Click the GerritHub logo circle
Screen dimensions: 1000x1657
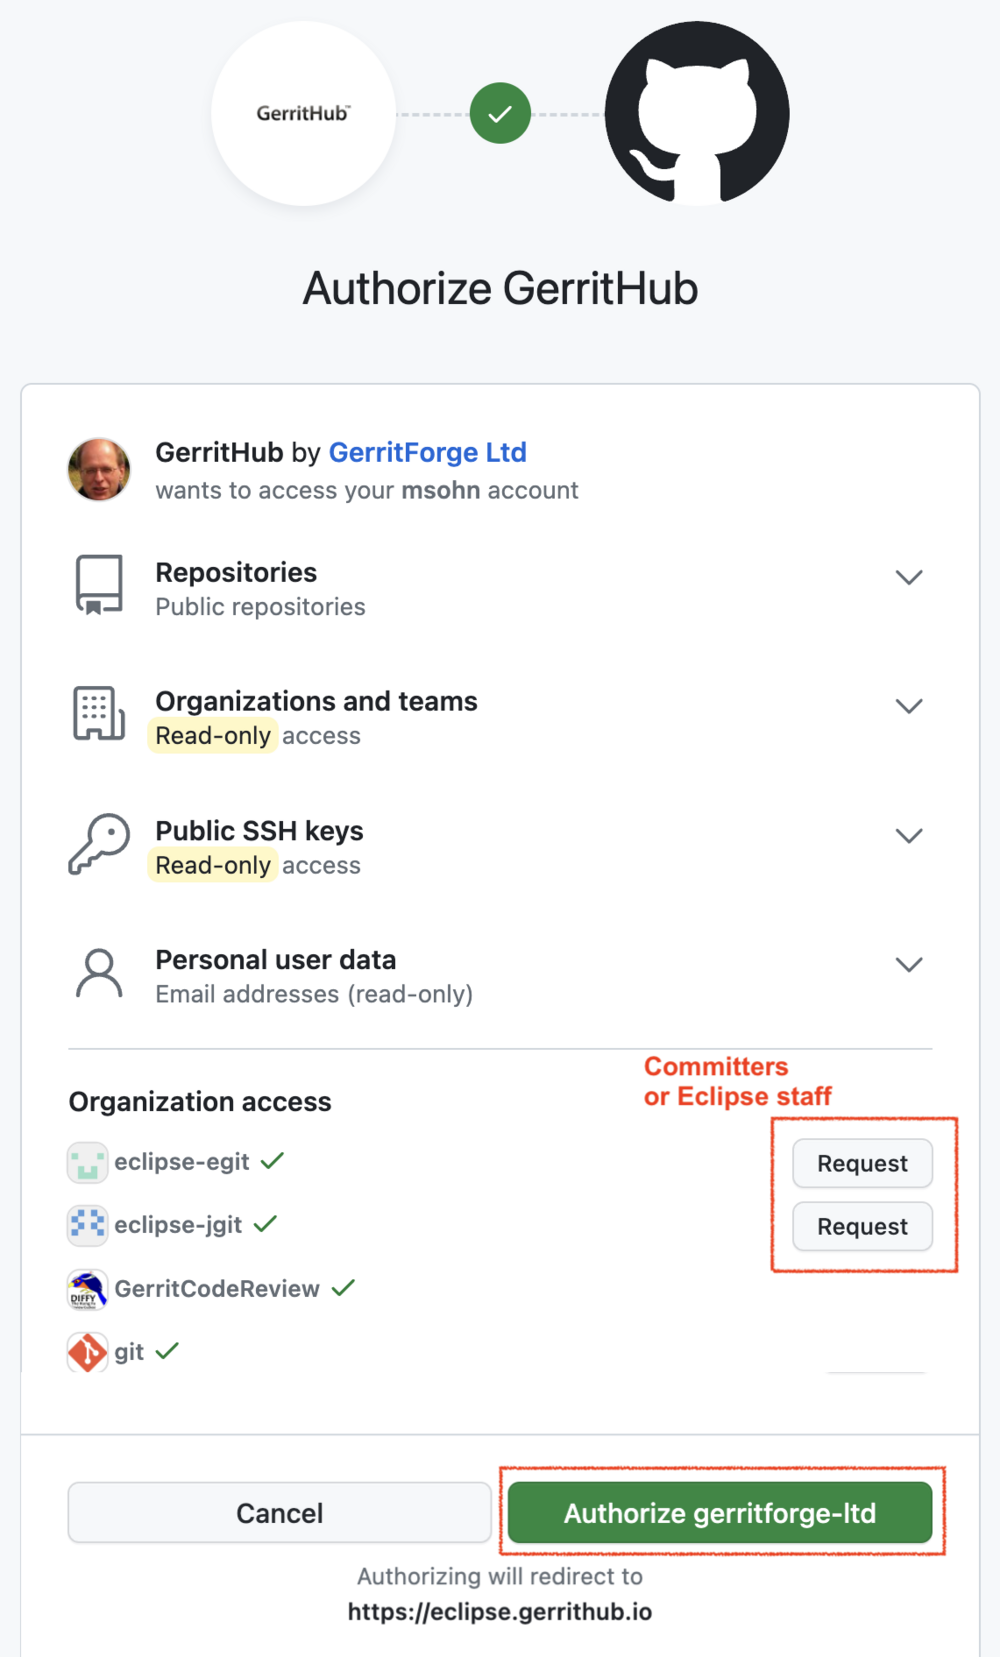tap(302, 113)
